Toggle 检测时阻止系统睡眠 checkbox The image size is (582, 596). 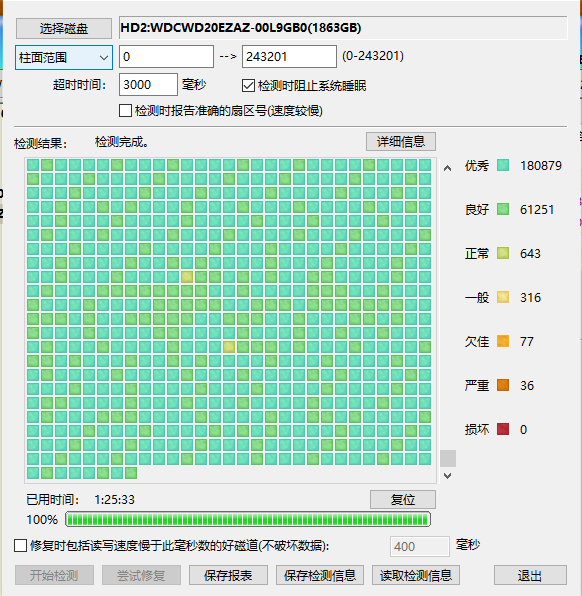248,86
